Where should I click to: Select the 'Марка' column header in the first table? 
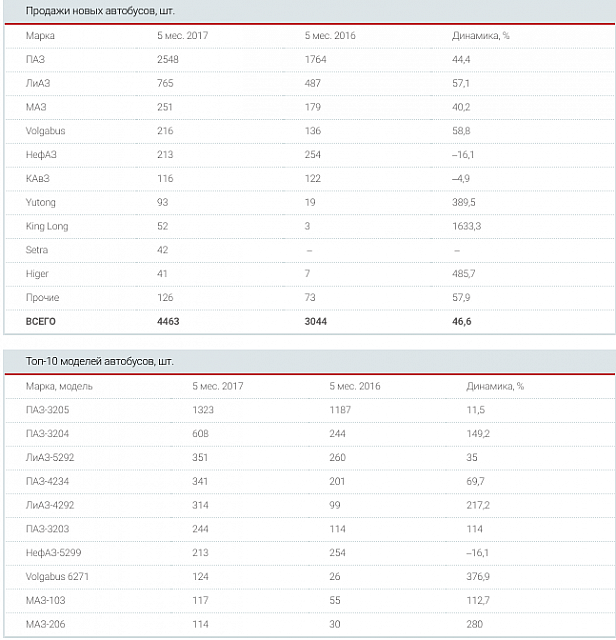coord(41,36)
